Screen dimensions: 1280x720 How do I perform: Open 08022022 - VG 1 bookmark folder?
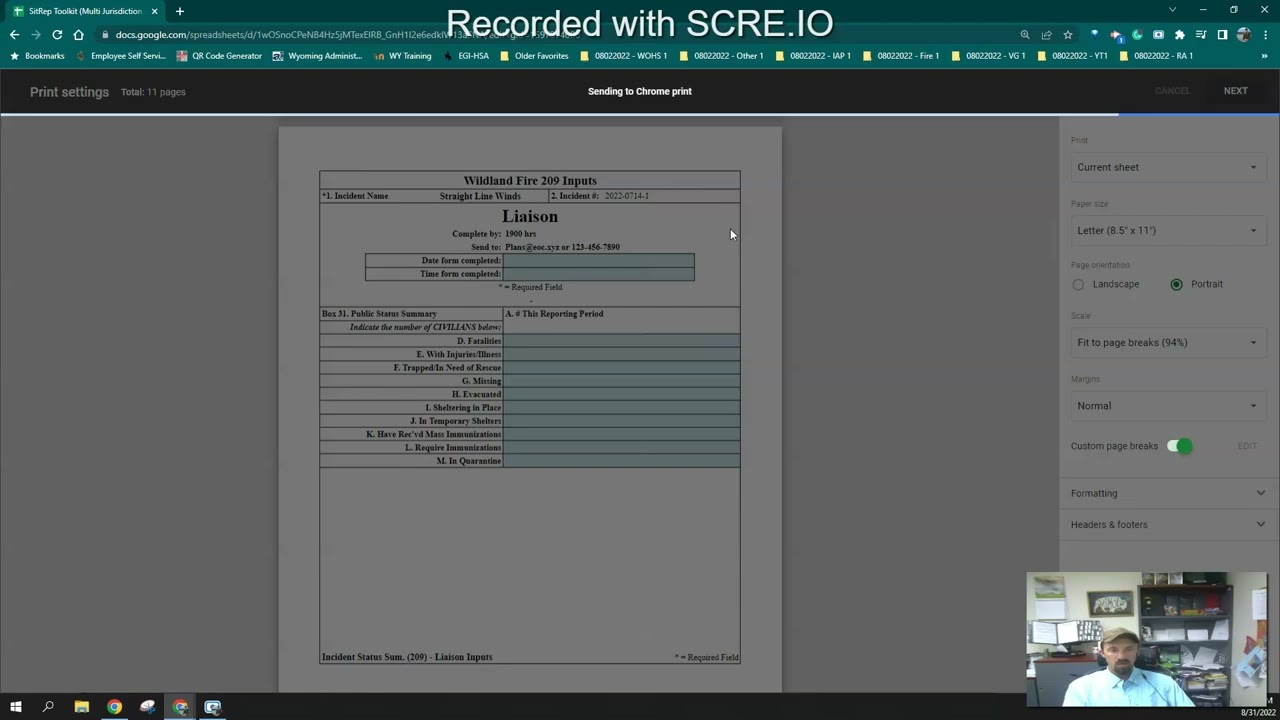coord(987,56)
